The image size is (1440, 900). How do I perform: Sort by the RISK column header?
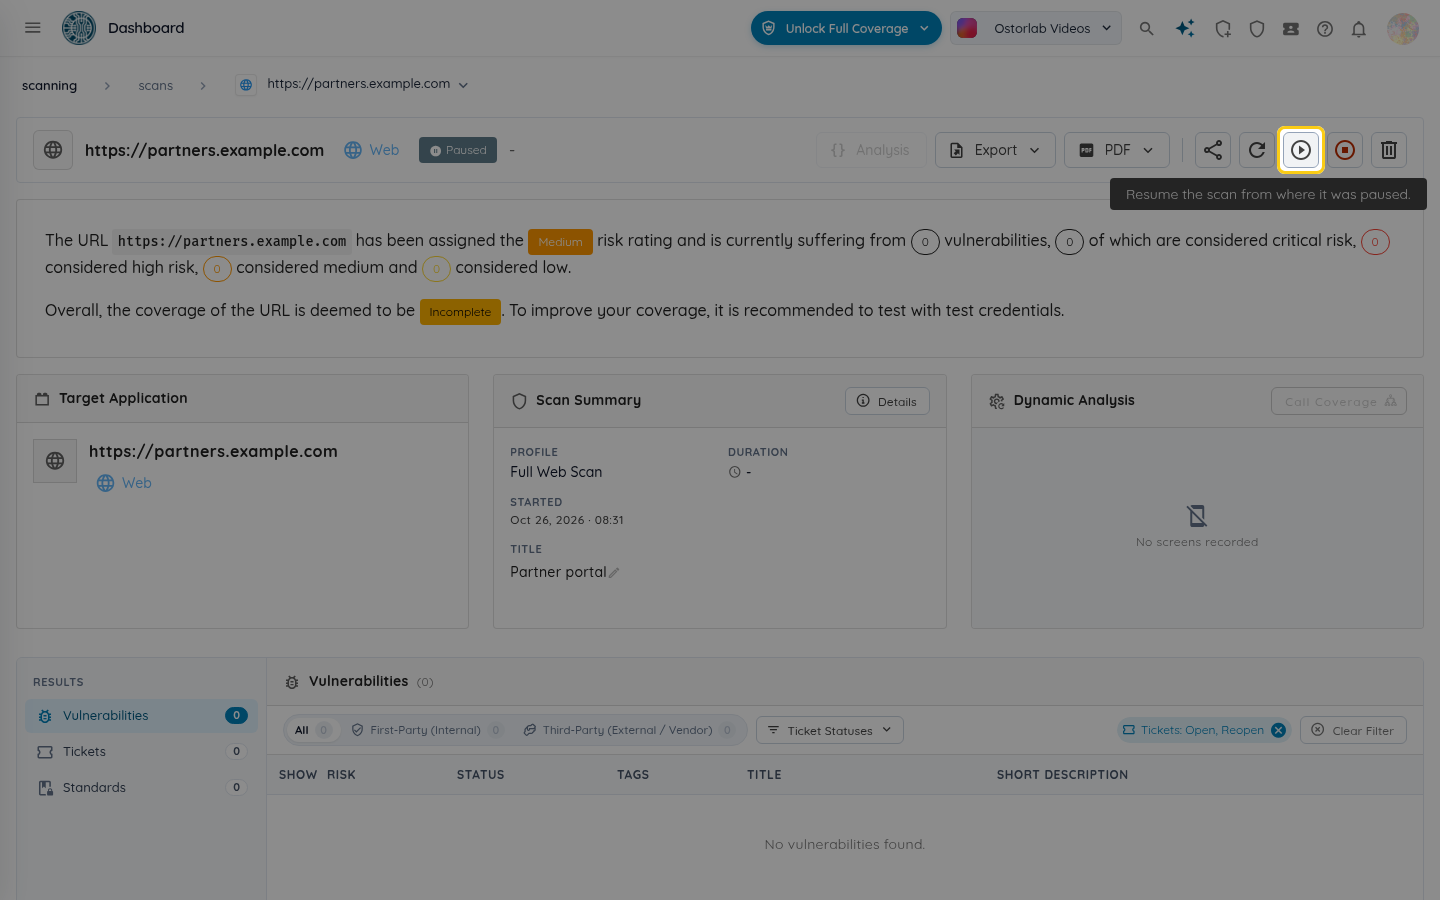click(x=341, y=775)
